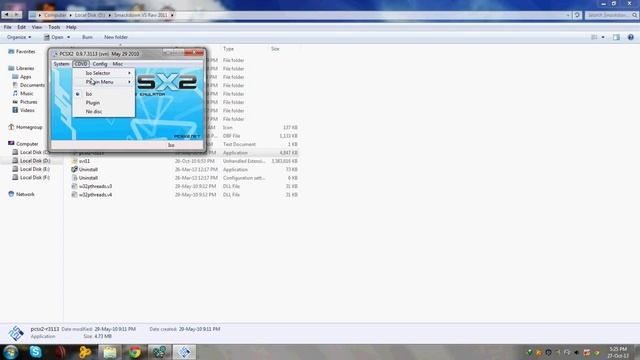Toggle the preview pane icon

pyautogui.click(x=616, y=37)
